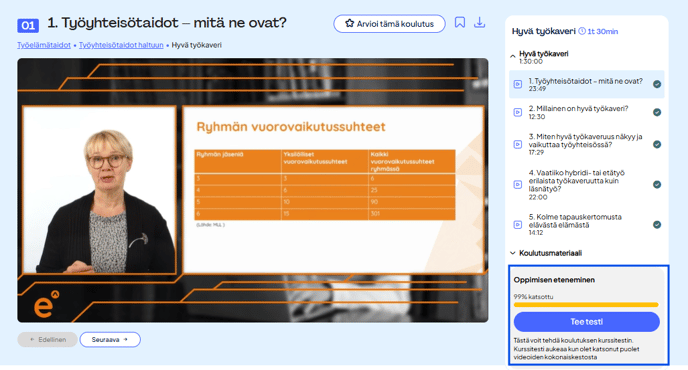Image resolution: width=688 pixels, height=370 pixels.
Task: Click the Tee testi button
Action: tap(587, 322)
